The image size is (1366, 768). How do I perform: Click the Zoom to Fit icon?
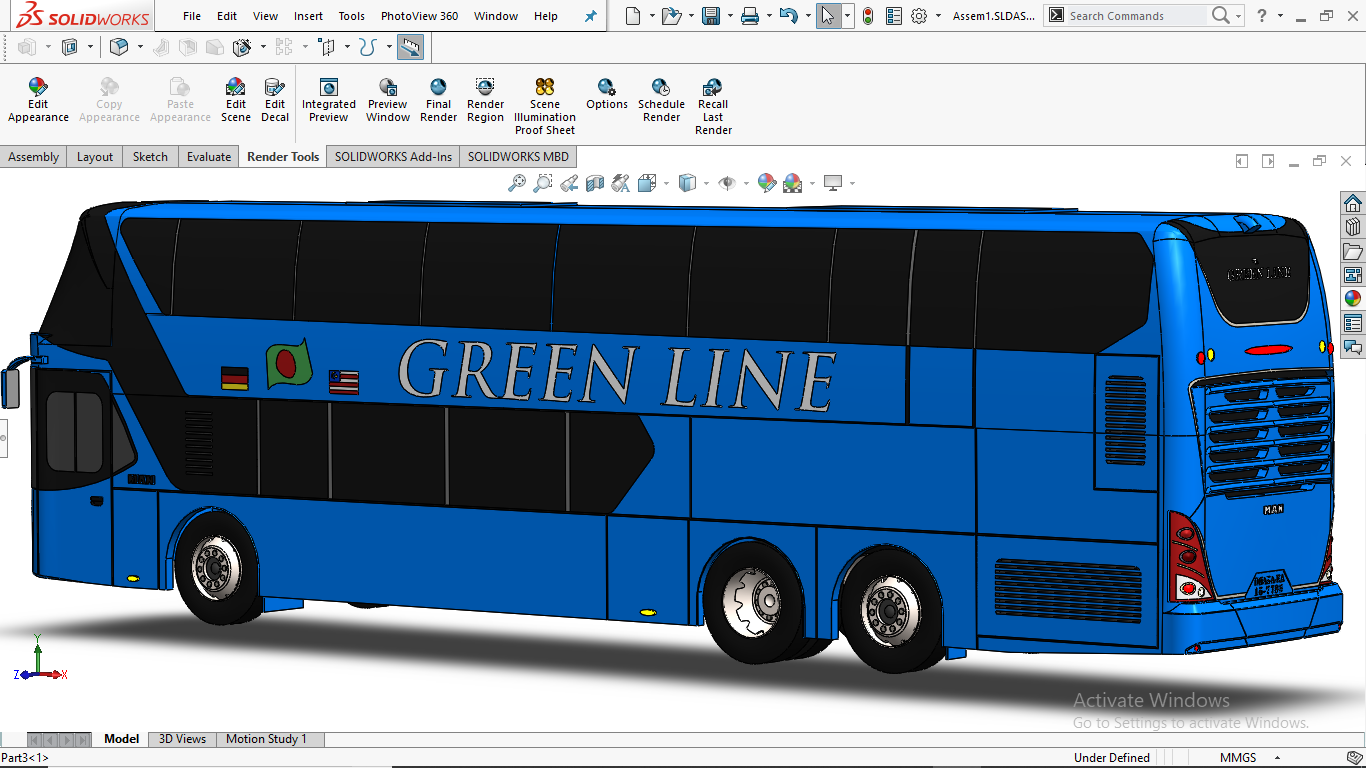coord(517,183)
